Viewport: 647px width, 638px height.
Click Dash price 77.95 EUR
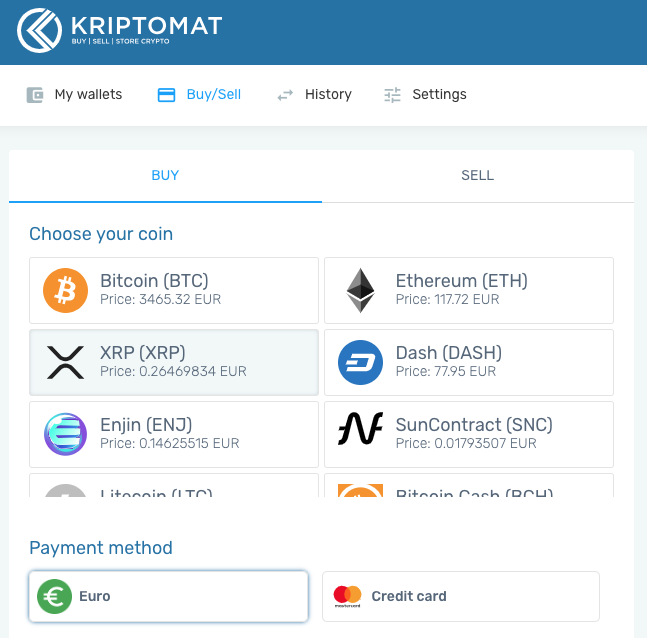446,371
